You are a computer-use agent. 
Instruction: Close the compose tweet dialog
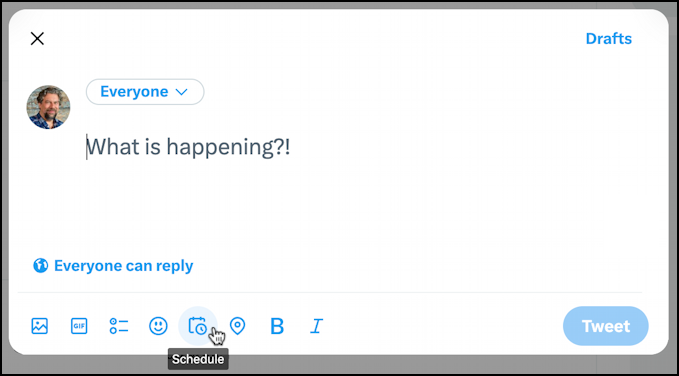pyautogui.click(x=37, y=39)
